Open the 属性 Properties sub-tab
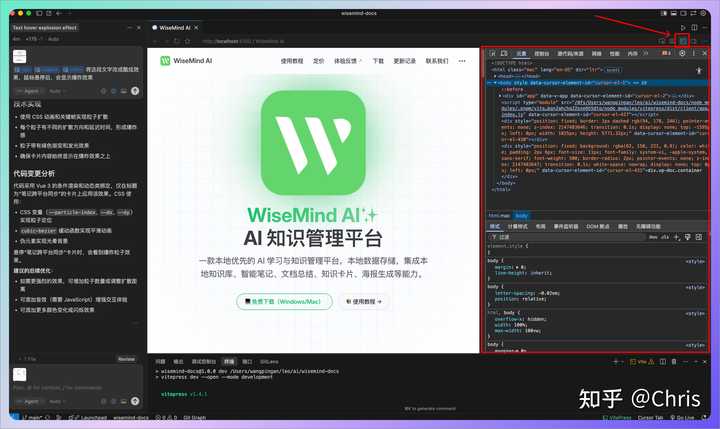720x429 pixels. pyautogui.click(x=623, y=226)
